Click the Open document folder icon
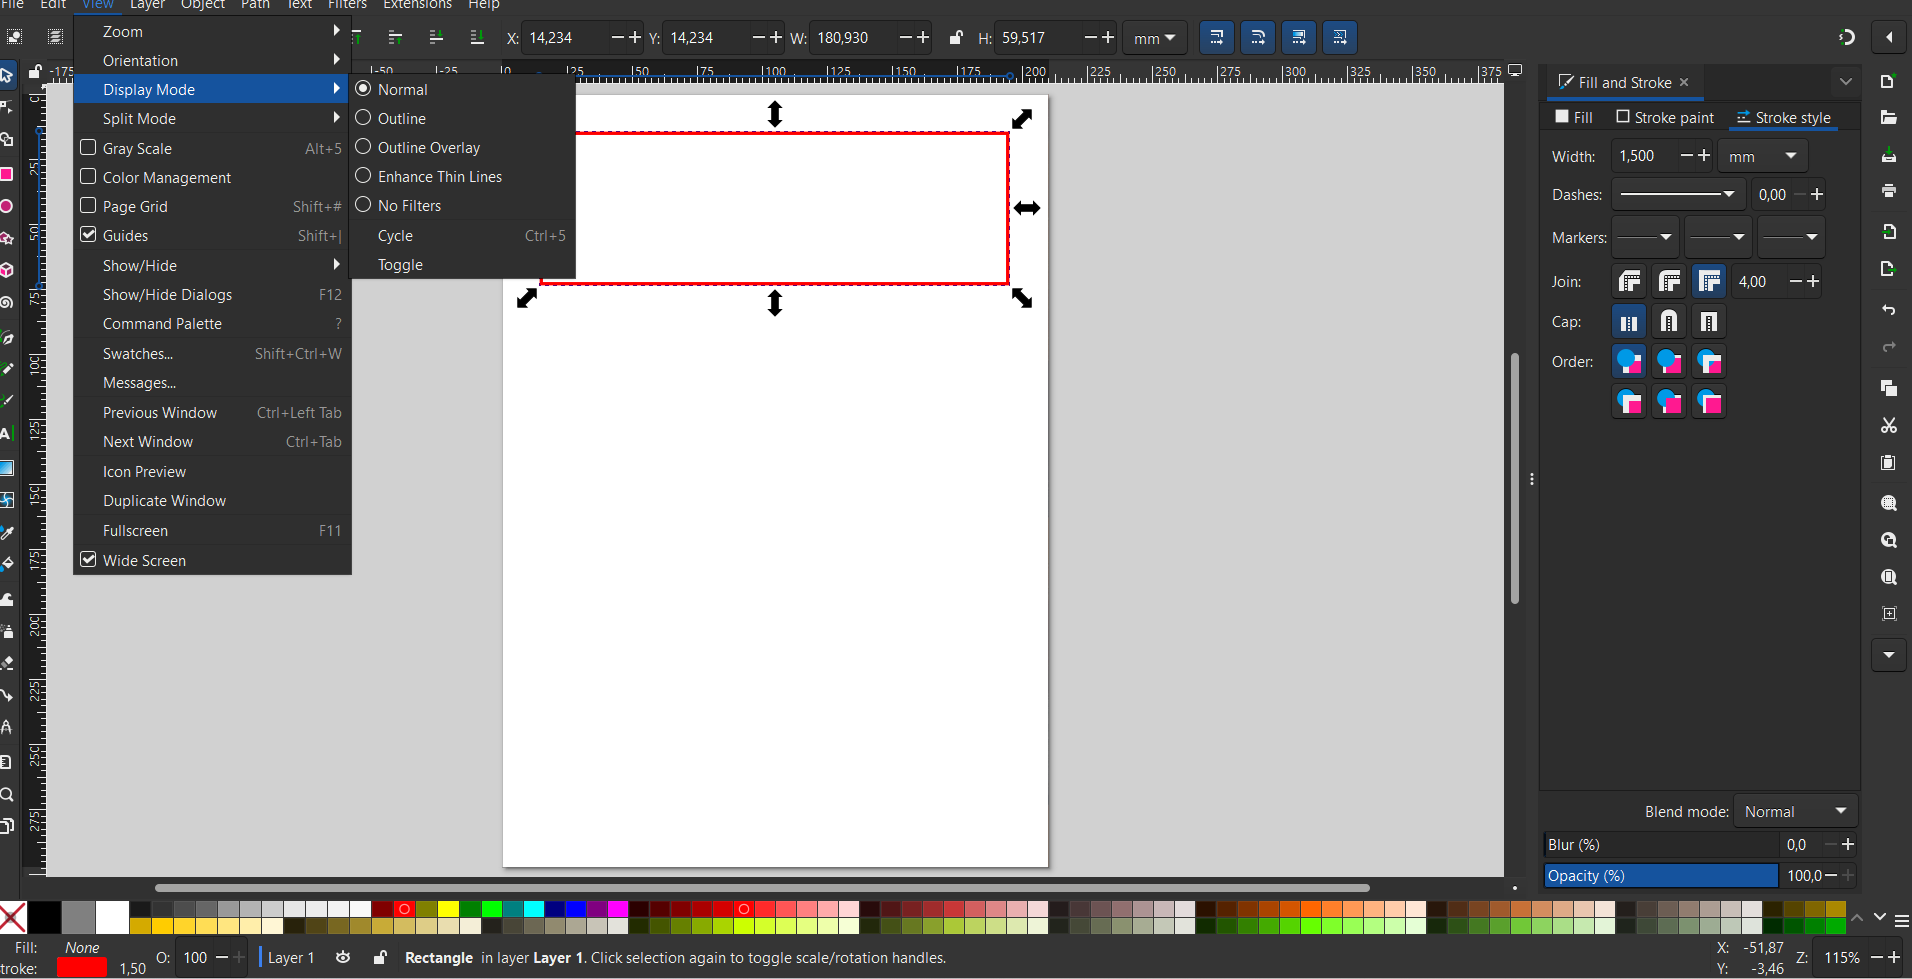 point(1888,118)
